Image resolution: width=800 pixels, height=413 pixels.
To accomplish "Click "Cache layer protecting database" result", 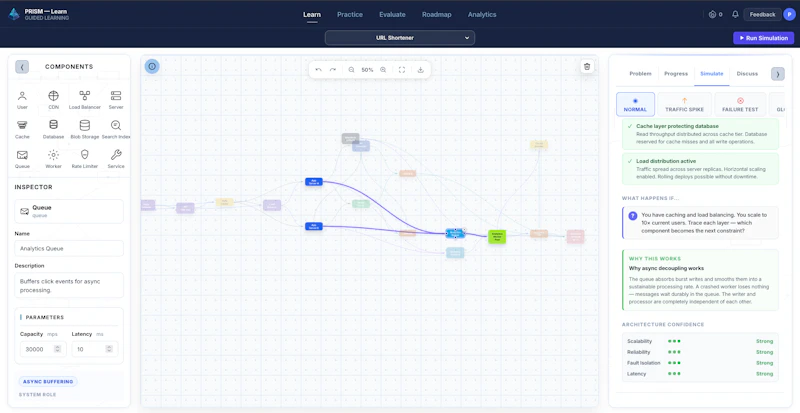I will [700, 134].
